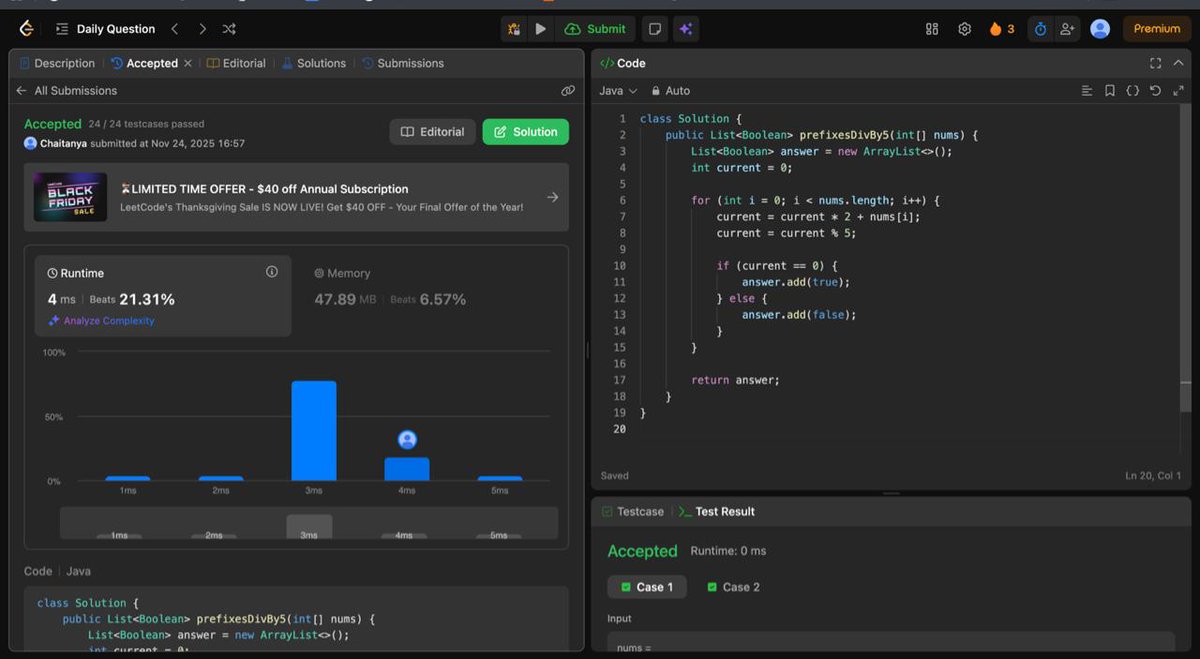Open the Analyze Complexity link

[x=105, y=320]
